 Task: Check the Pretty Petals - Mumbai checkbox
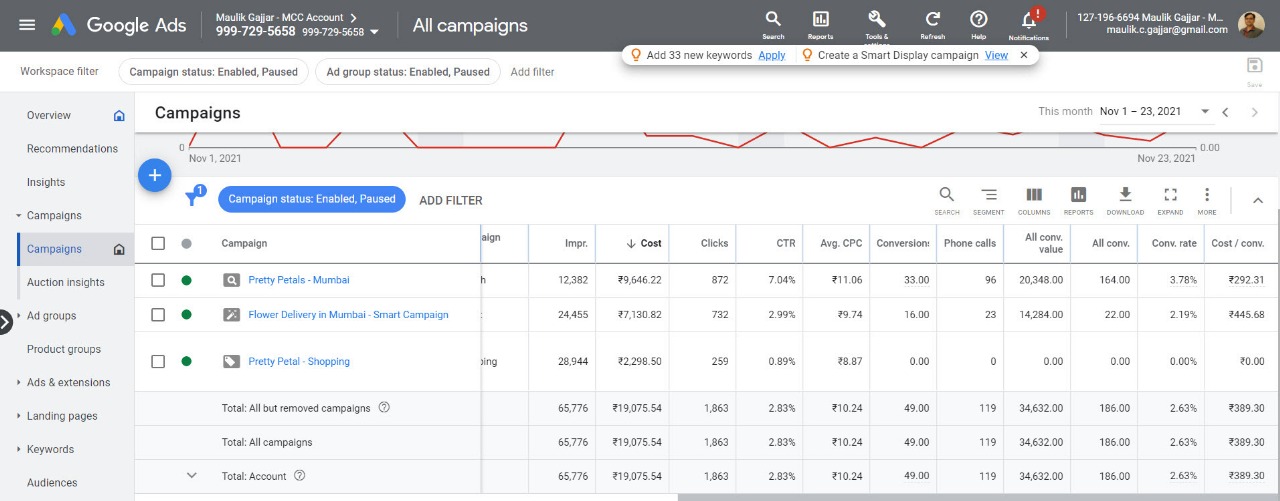coord(158,280)
